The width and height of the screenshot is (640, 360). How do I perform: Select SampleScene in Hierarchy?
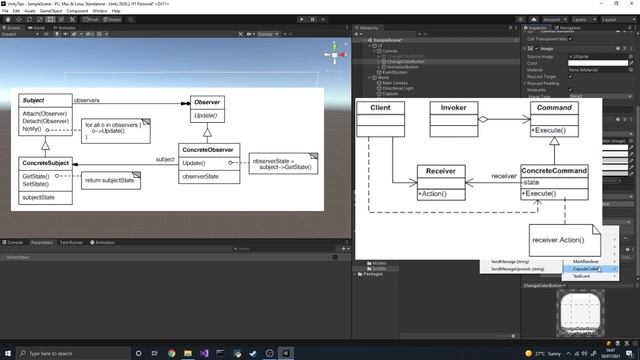click(388, 40)
